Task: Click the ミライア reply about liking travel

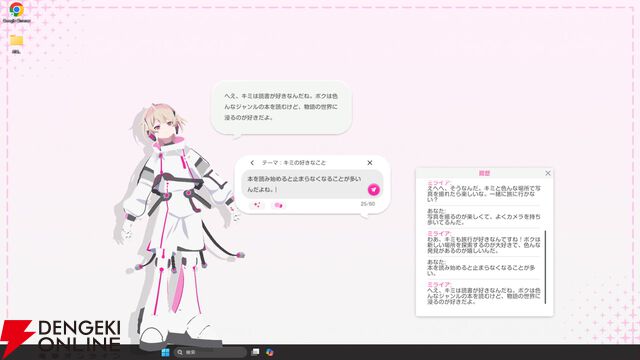Action: click(x=484, y=242)
